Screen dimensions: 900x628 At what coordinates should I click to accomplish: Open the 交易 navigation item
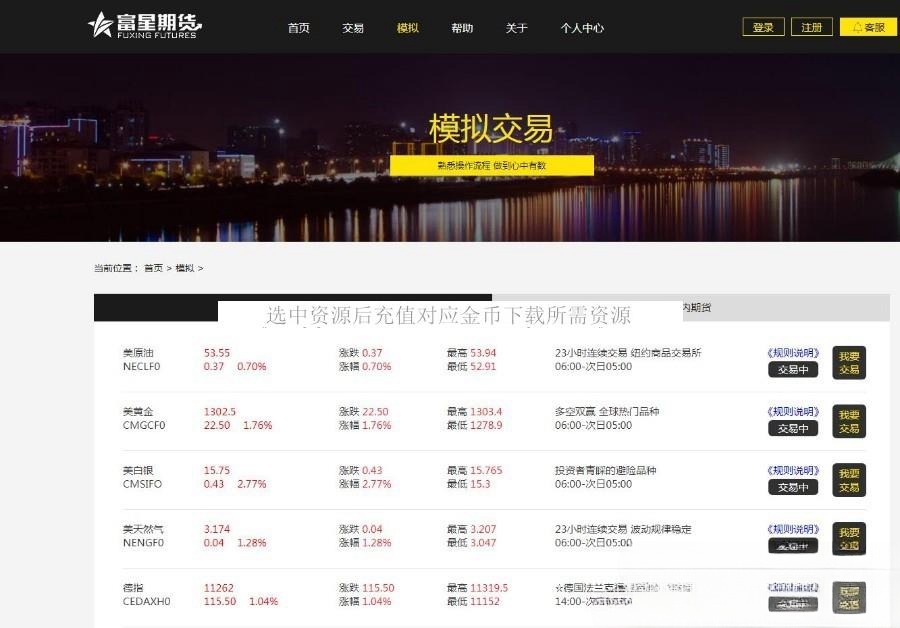pos(352,28)
